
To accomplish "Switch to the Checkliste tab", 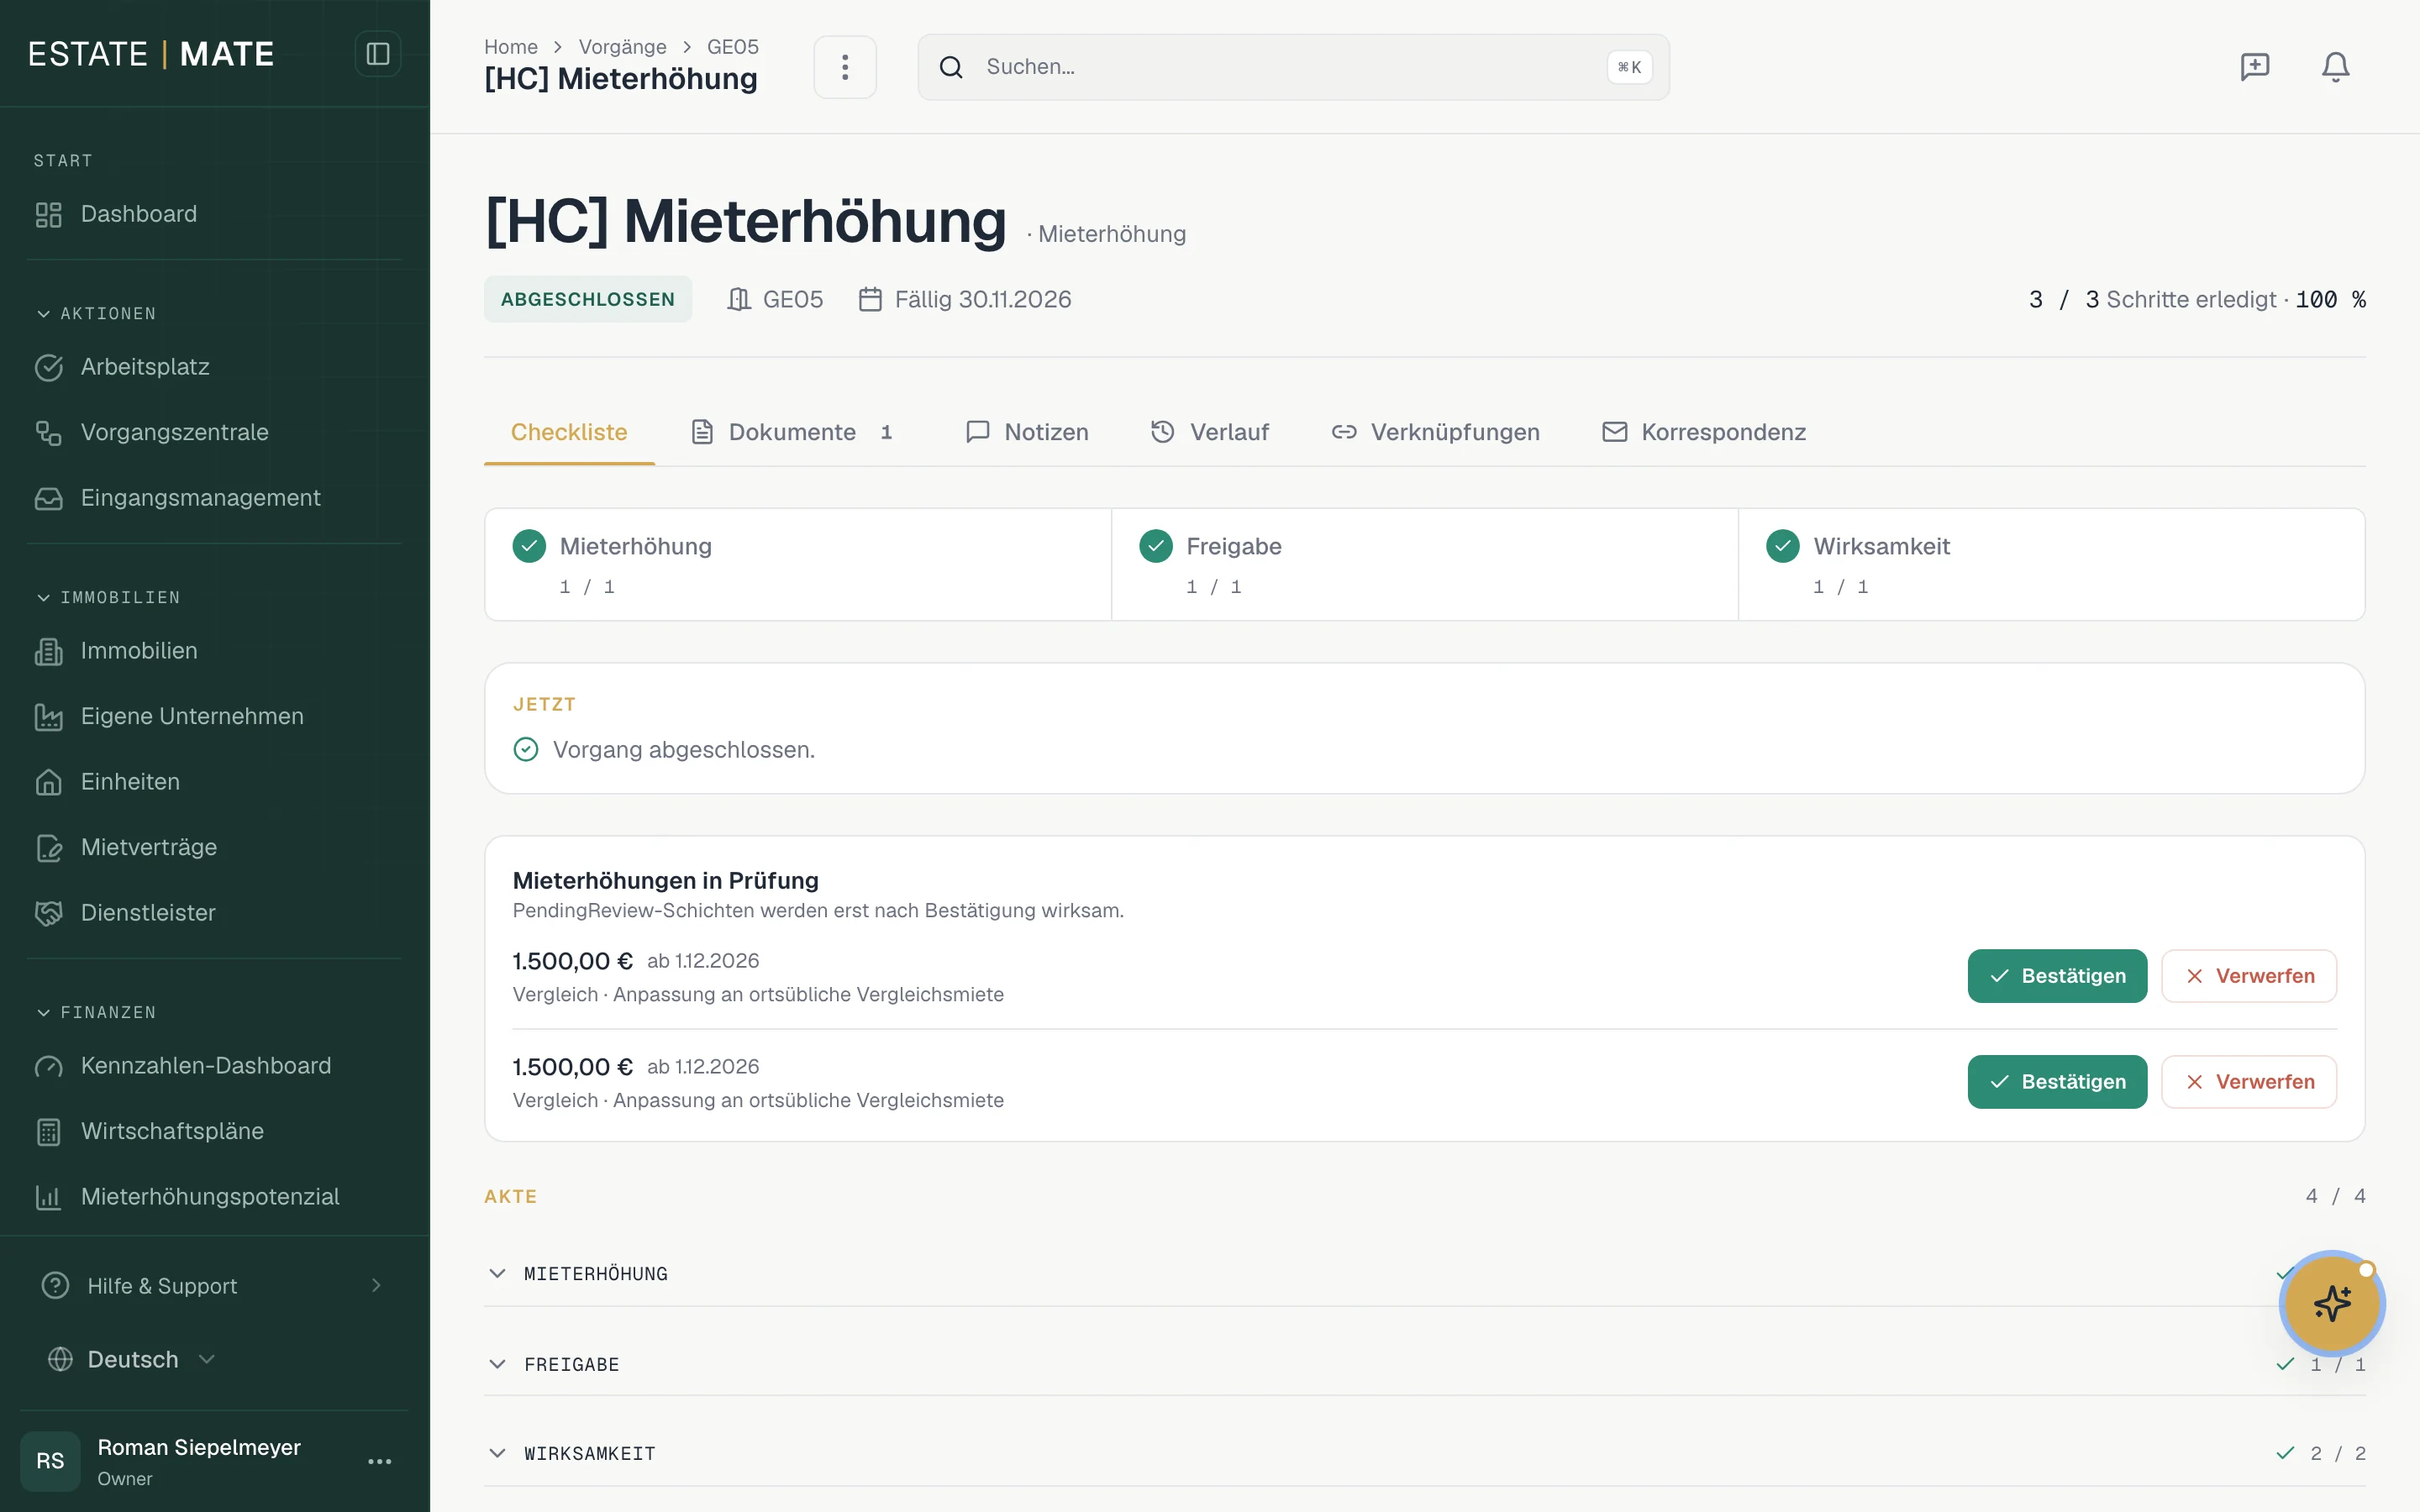I will tap(569, 432).
